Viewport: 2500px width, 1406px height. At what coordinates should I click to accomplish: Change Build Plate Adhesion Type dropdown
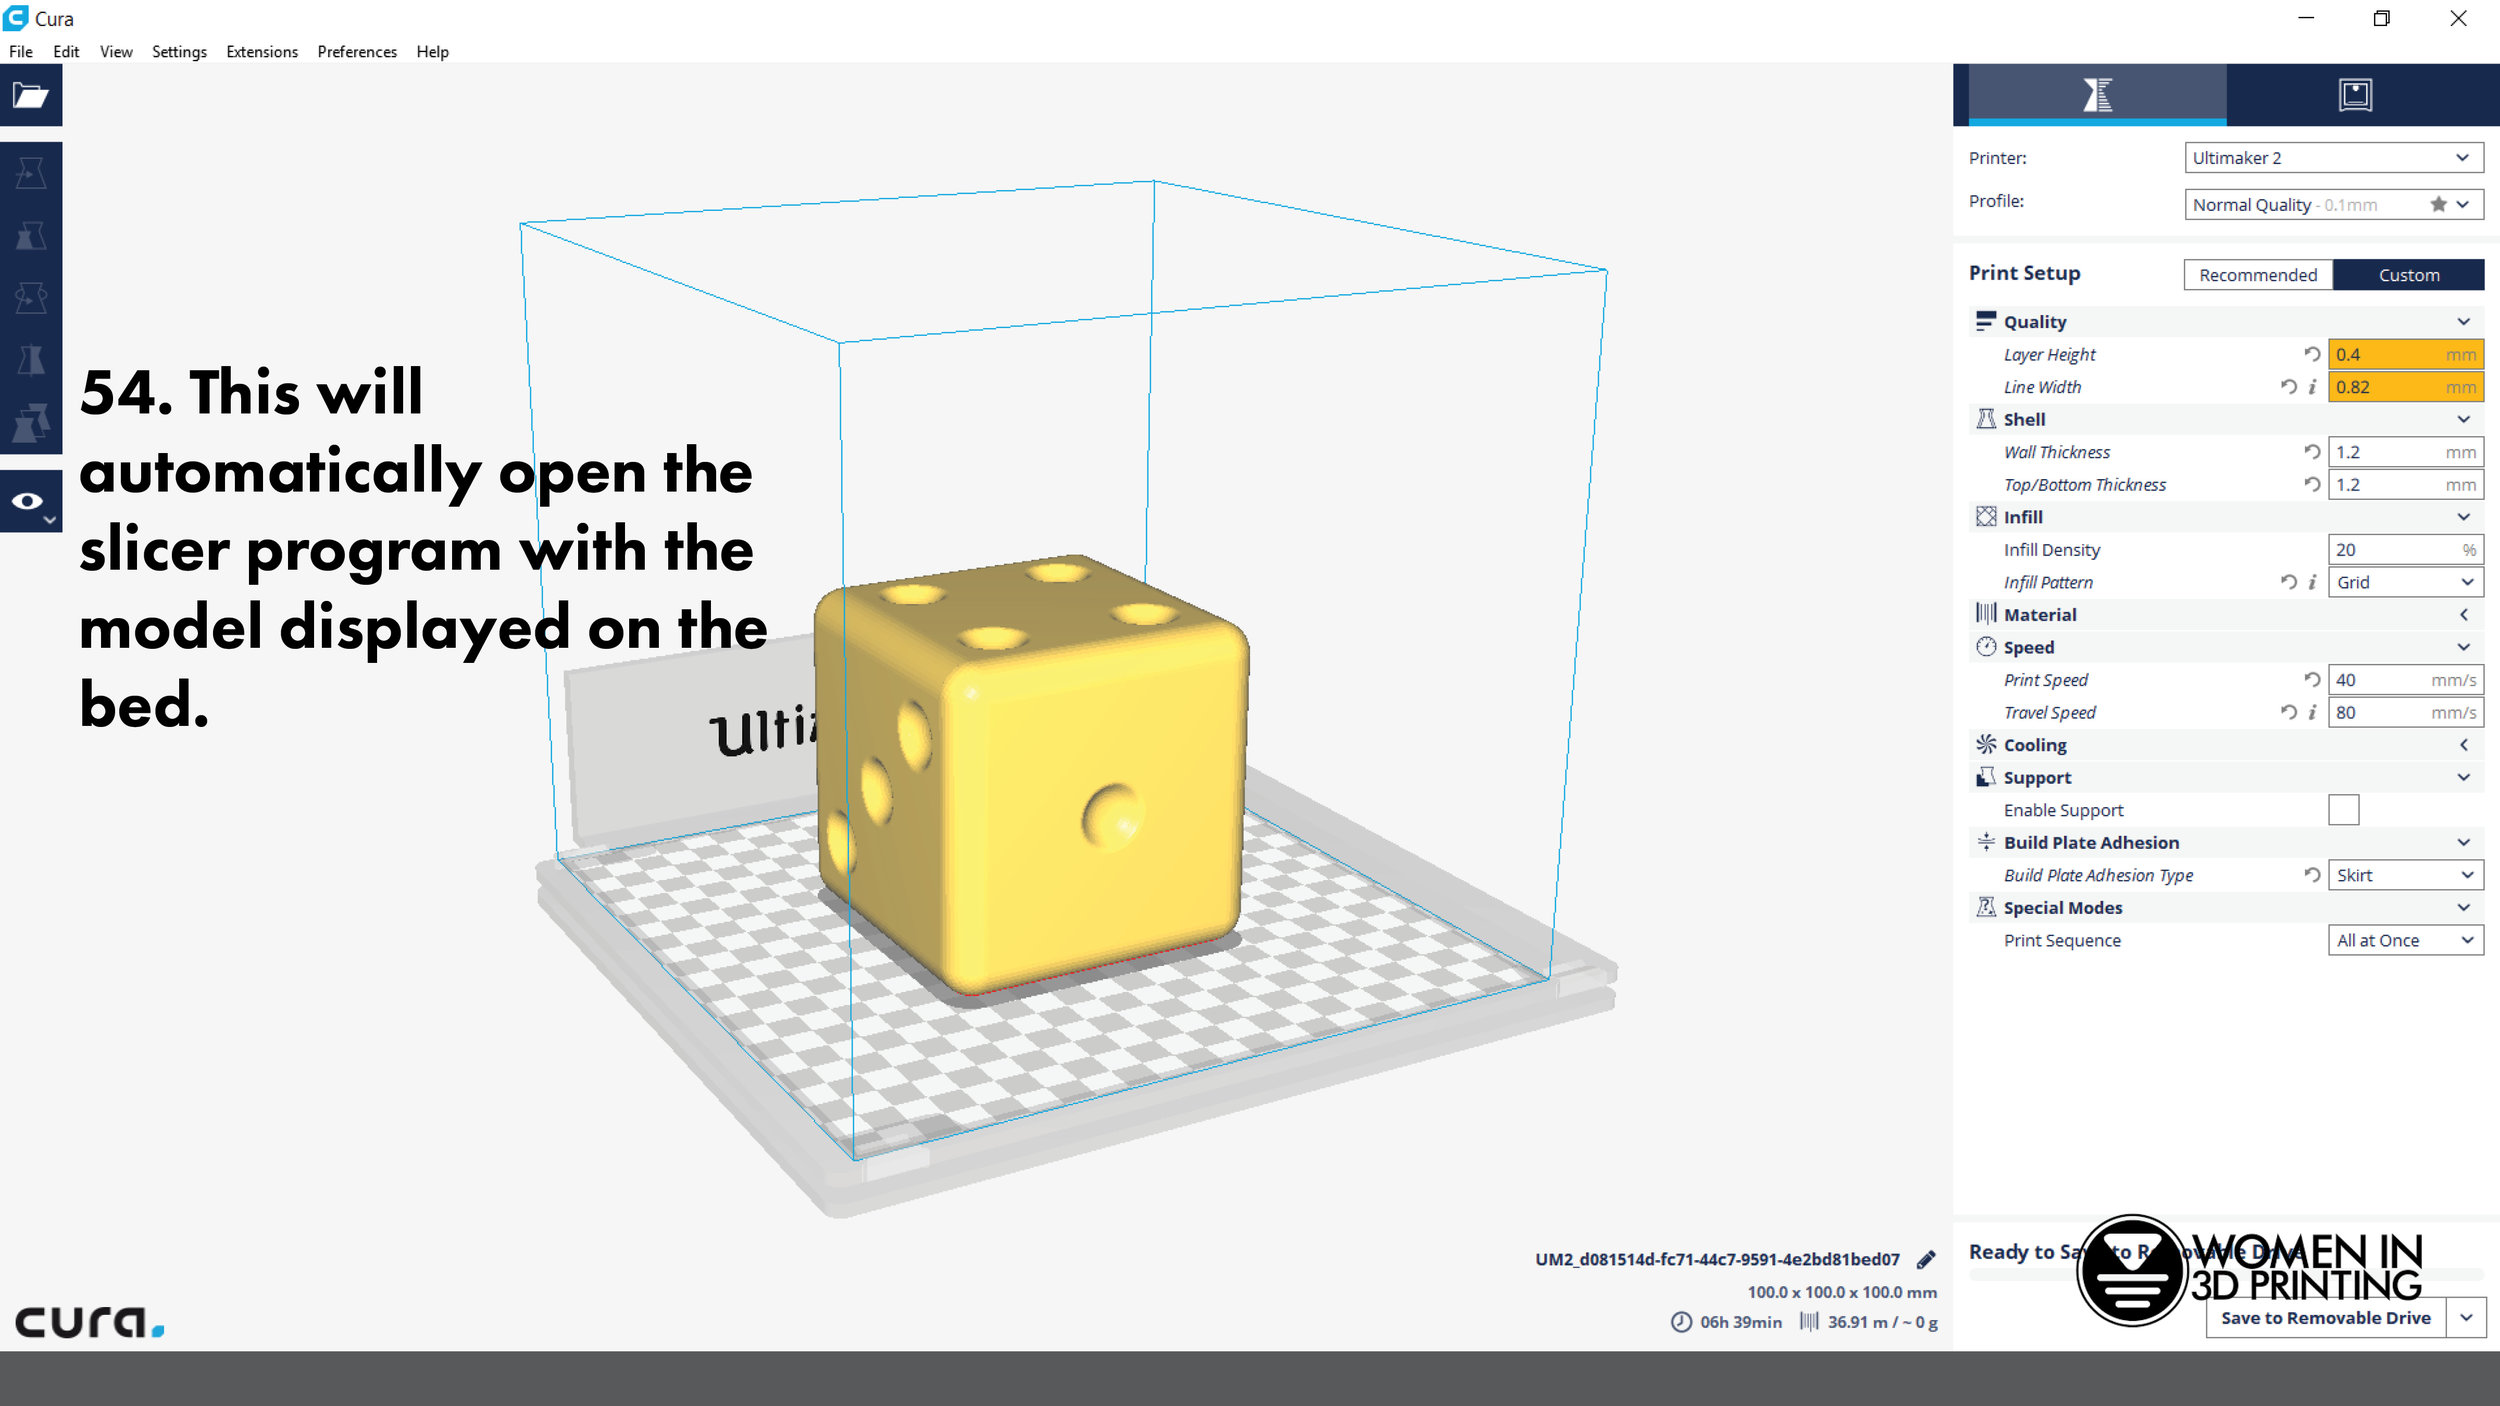pos(2400,876)
